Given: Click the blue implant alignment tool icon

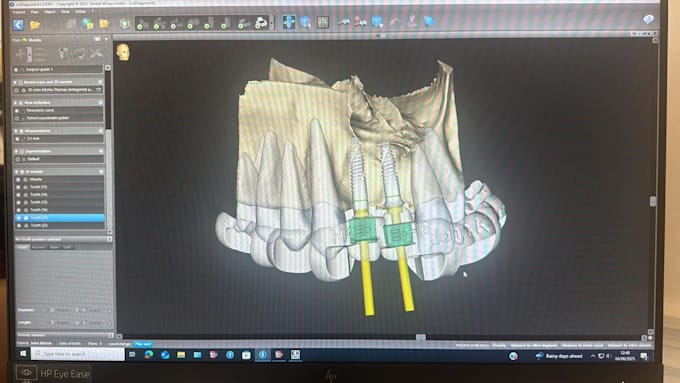Looking at the screenshot, I should [288, 22].
